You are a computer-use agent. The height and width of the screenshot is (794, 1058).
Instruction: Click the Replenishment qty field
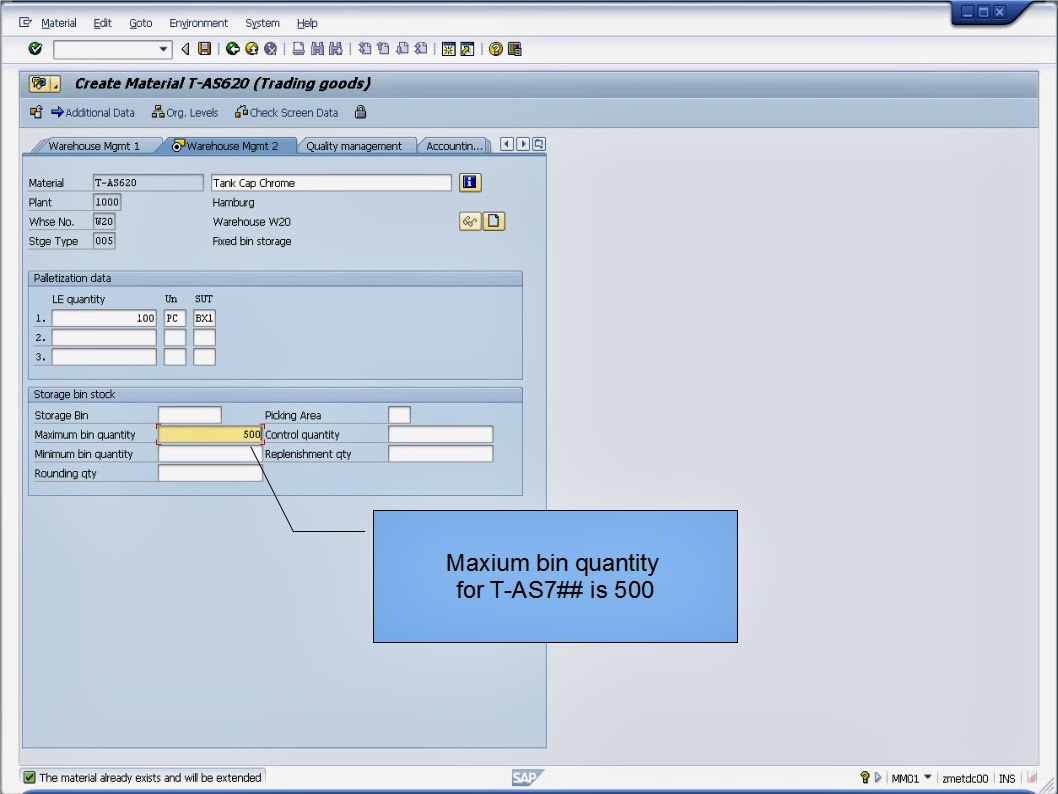pyautogui.click(x=441, y=454)
